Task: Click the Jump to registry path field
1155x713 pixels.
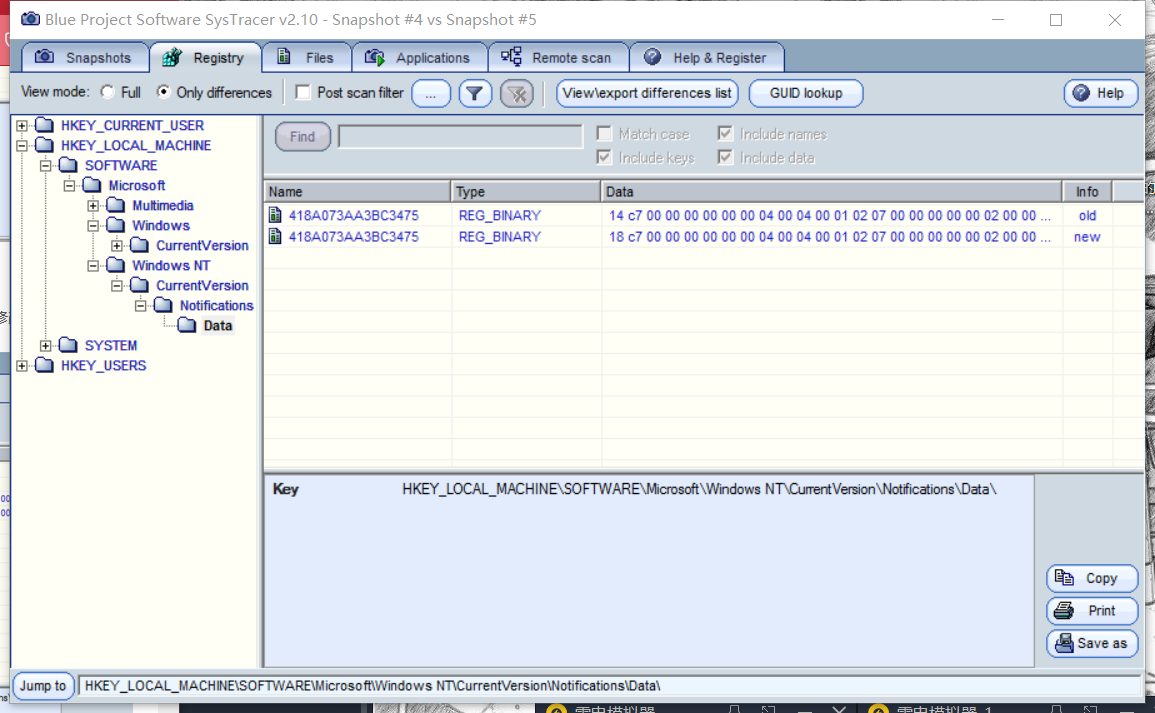Action: tap(610, 686)
